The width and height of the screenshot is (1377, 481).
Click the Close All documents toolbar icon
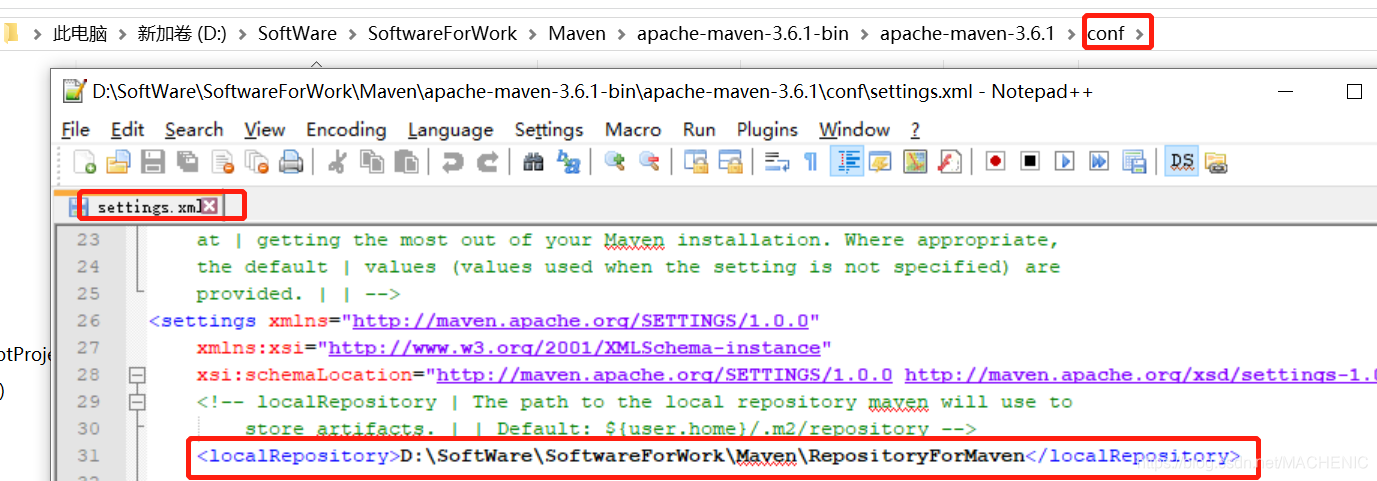257,162
